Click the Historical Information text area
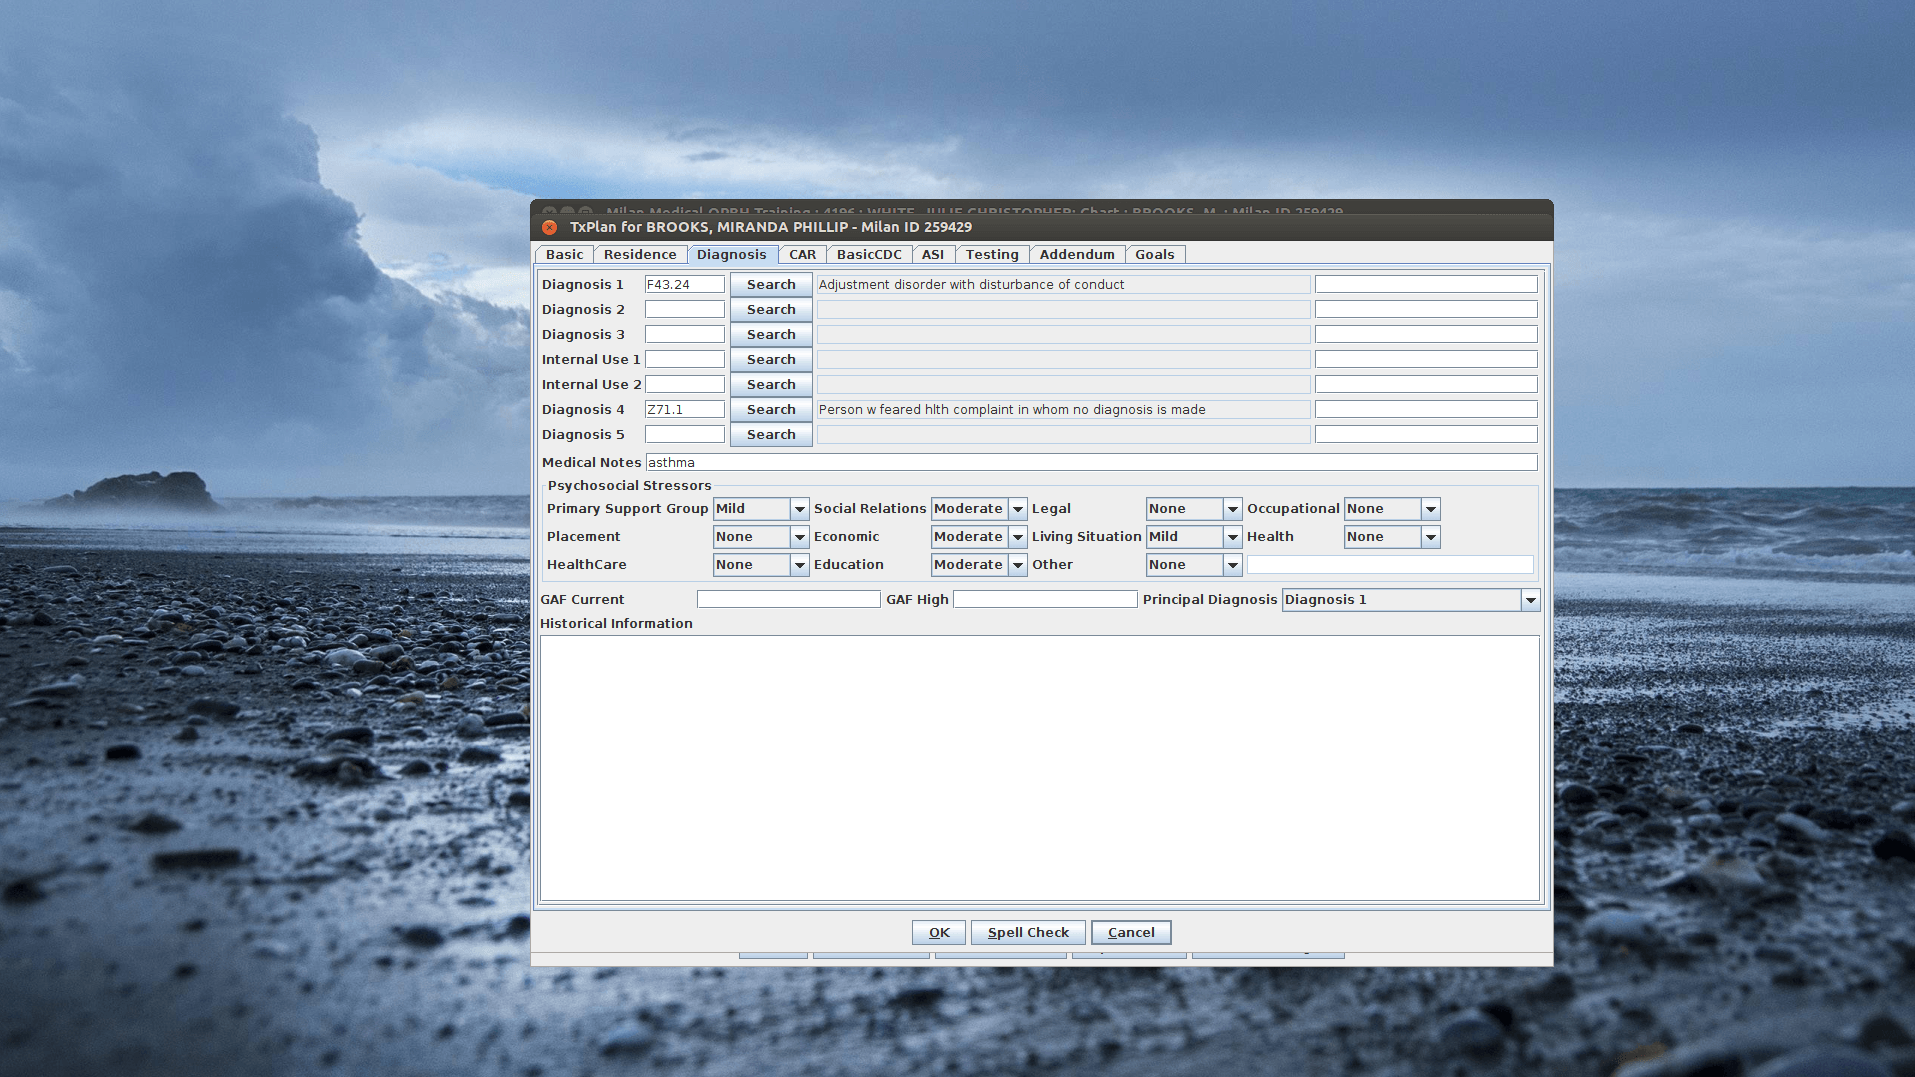The width and height of the screenshot is (1915, 1077). 1040,768
